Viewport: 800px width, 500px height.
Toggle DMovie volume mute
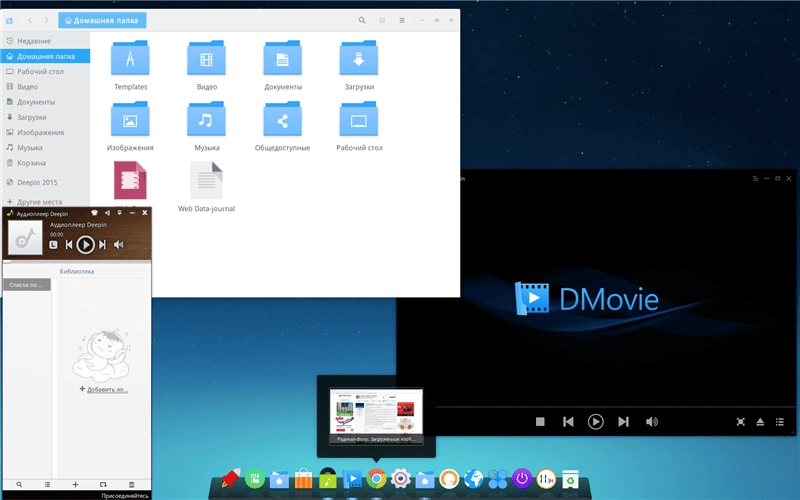point(652,422)
